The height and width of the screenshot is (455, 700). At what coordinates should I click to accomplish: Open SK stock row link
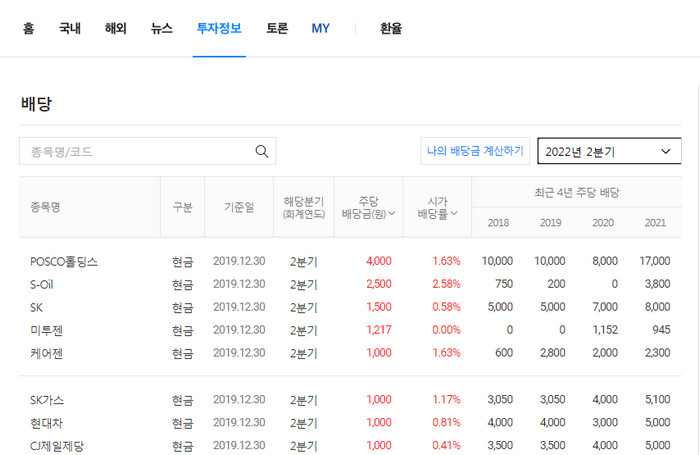(x=36, y=308)
